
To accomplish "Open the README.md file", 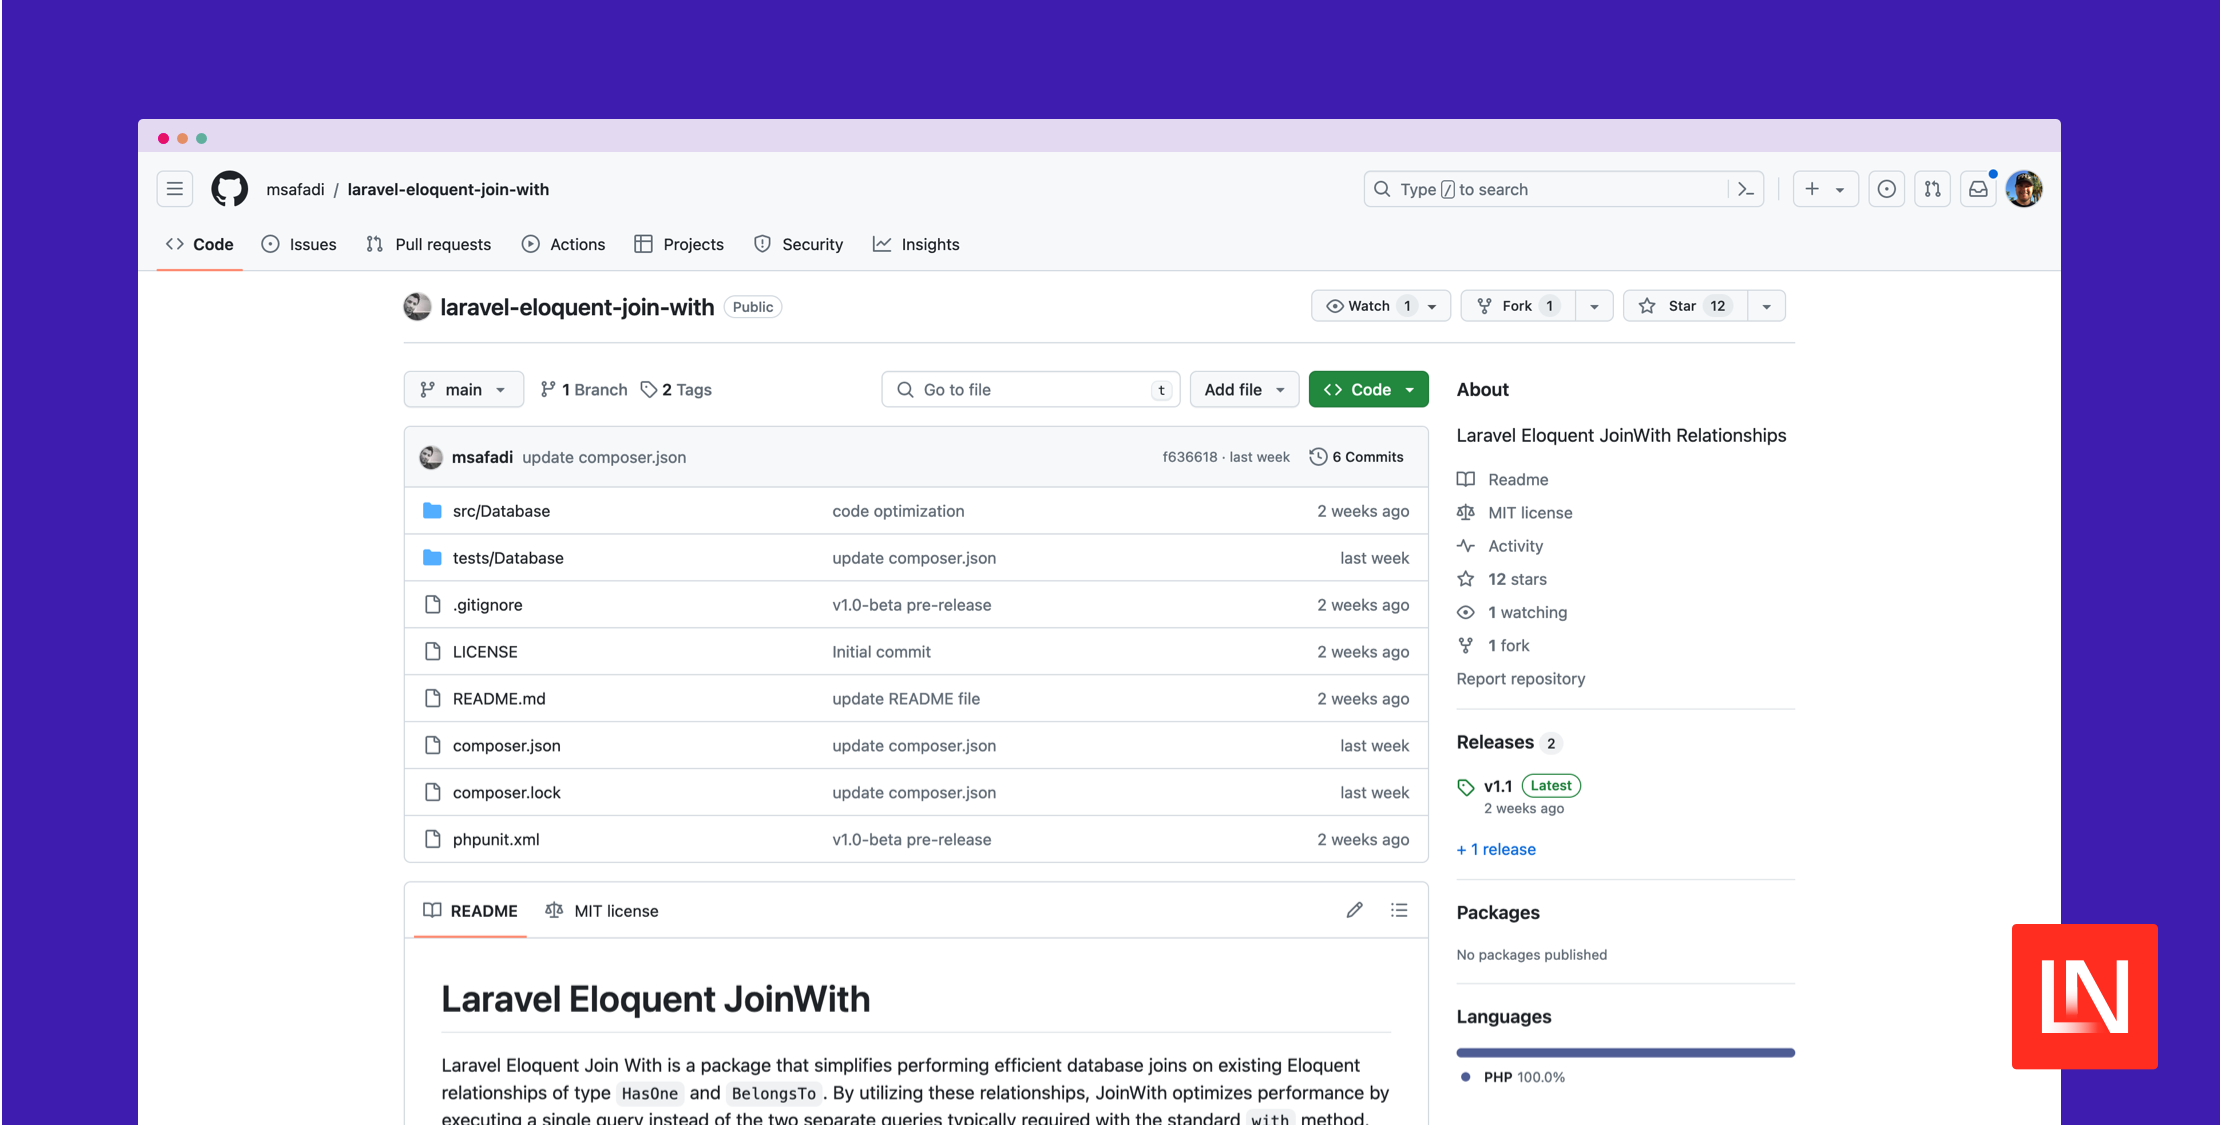I will click(499, 697).
